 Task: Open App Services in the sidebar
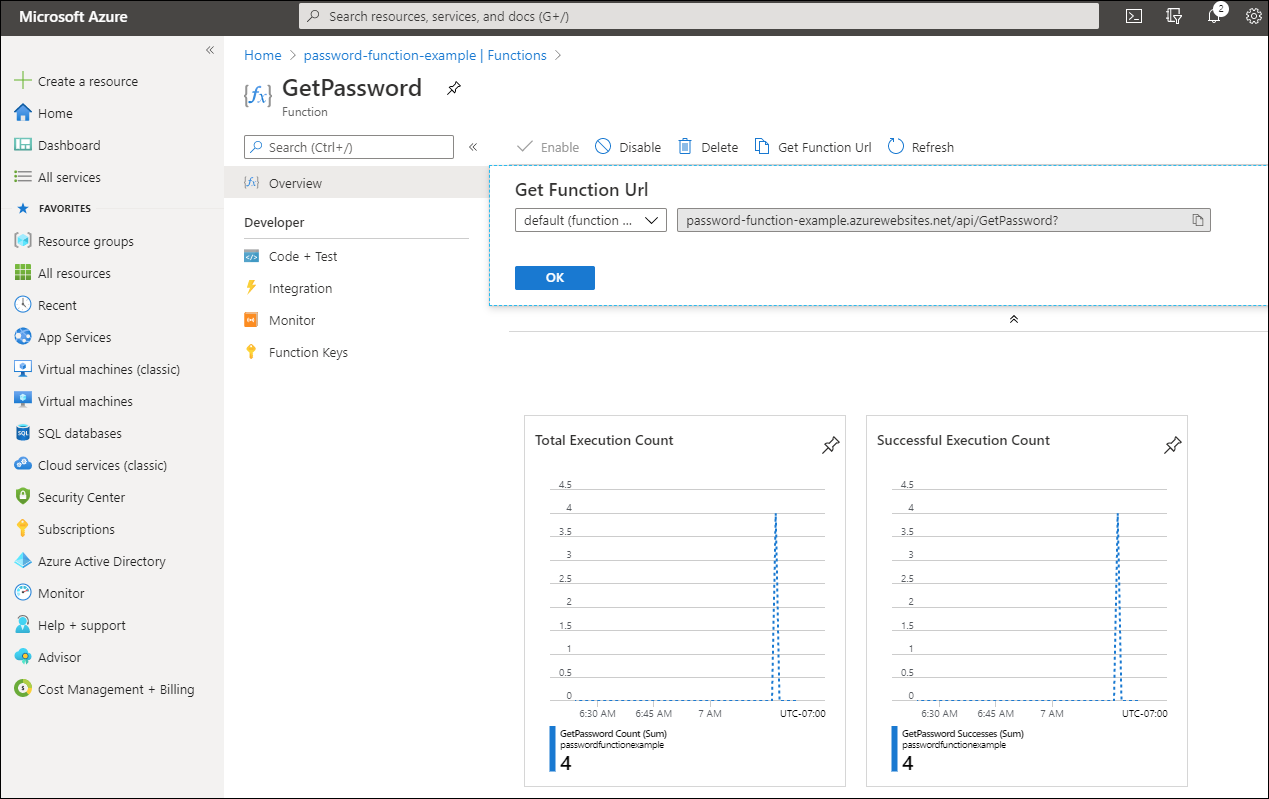[x=74, y=337]
